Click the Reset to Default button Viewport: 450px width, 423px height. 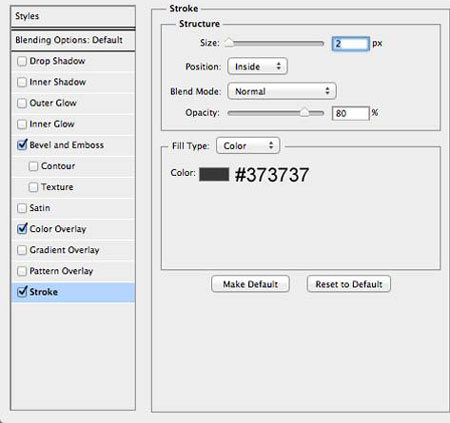tap(349, 284)
